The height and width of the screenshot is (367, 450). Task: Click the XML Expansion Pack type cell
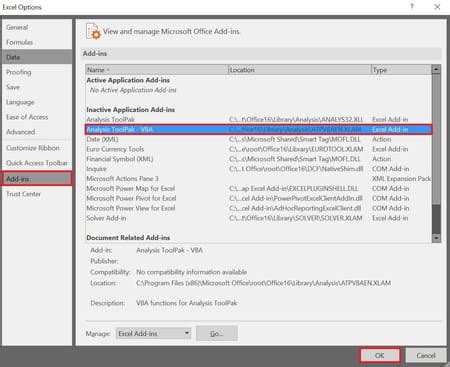pyautogui.click(x=401, y=178)
